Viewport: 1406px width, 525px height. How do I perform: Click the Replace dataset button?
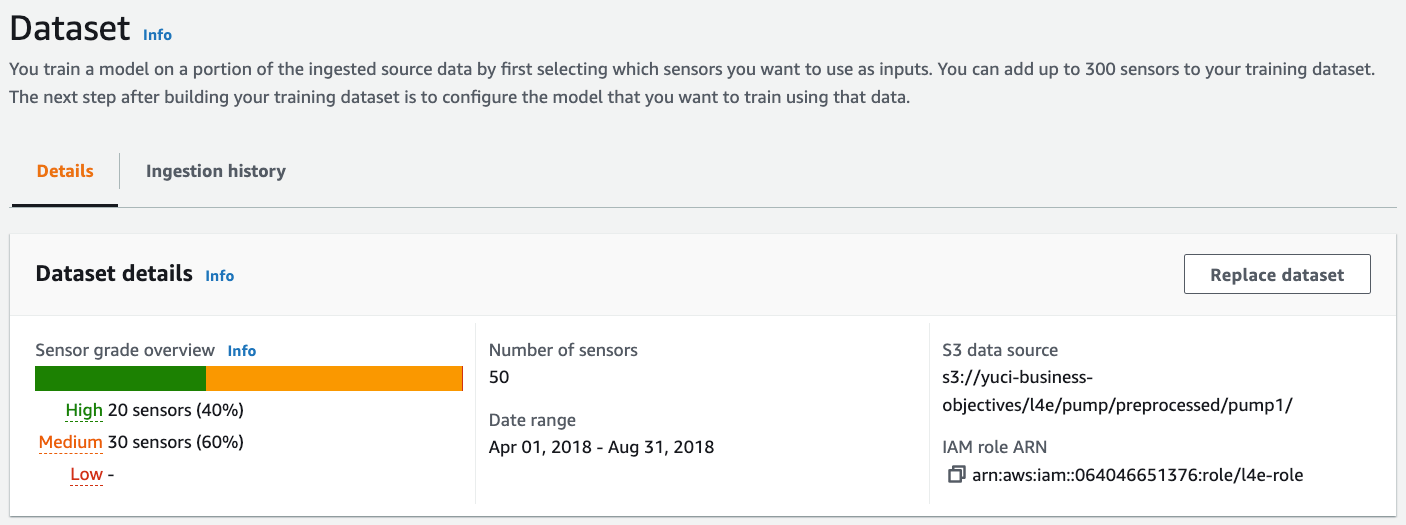point(1276,275)
